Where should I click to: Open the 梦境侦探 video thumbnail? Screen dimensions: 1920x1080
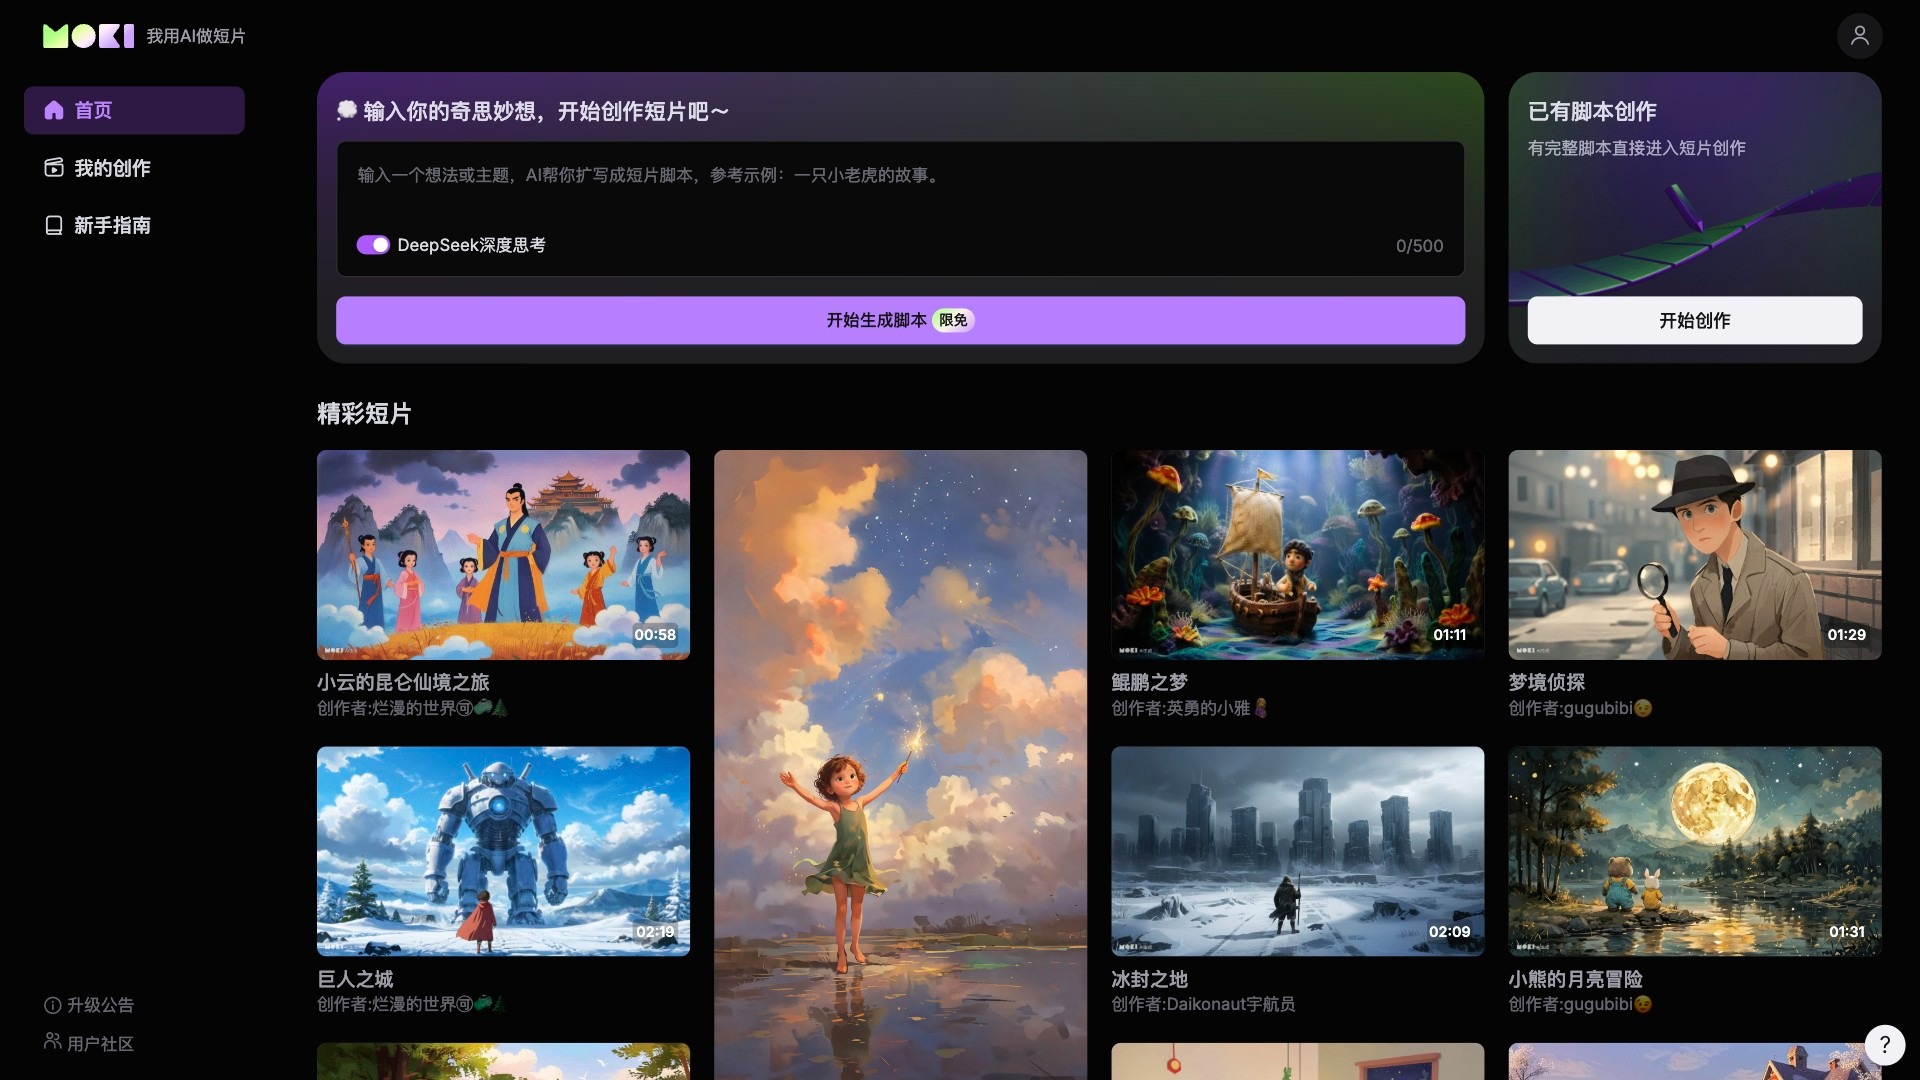coord(1693,555)
